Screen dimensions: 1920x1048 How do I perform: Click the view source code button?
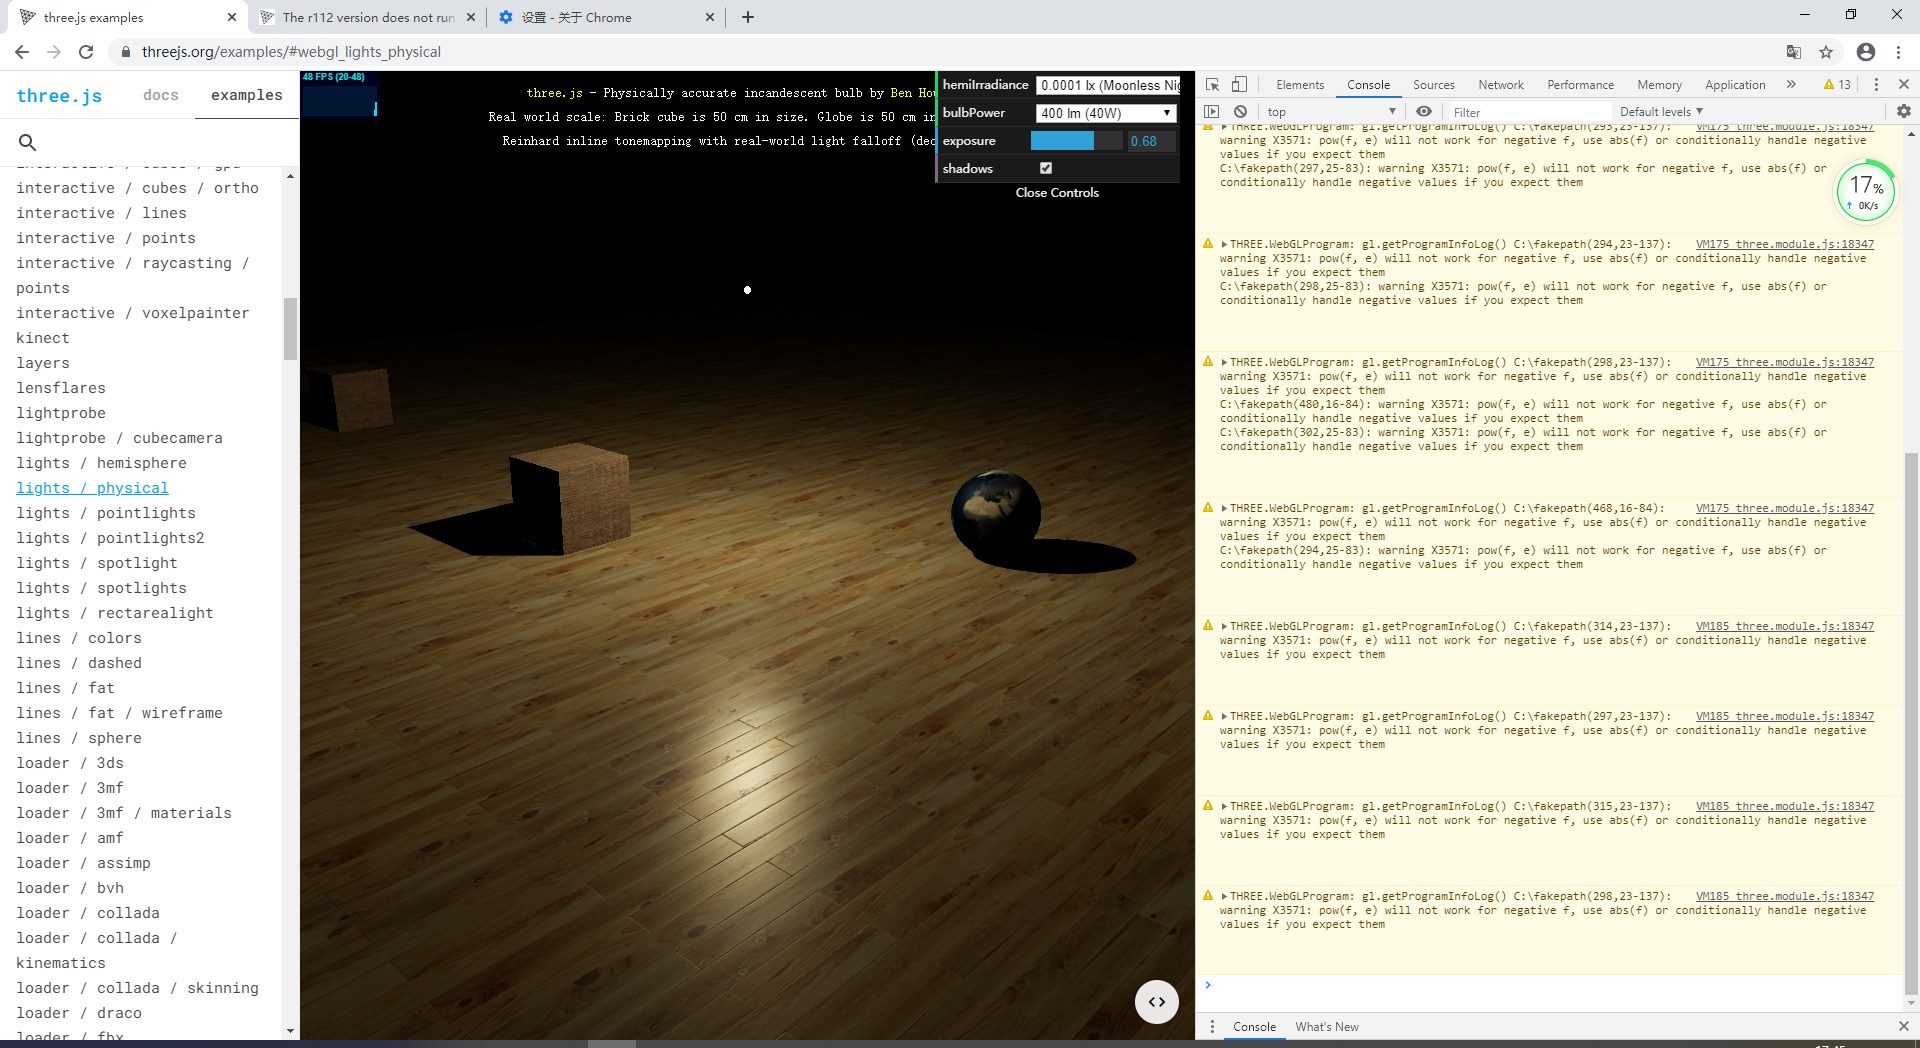pos(1157,1002)
